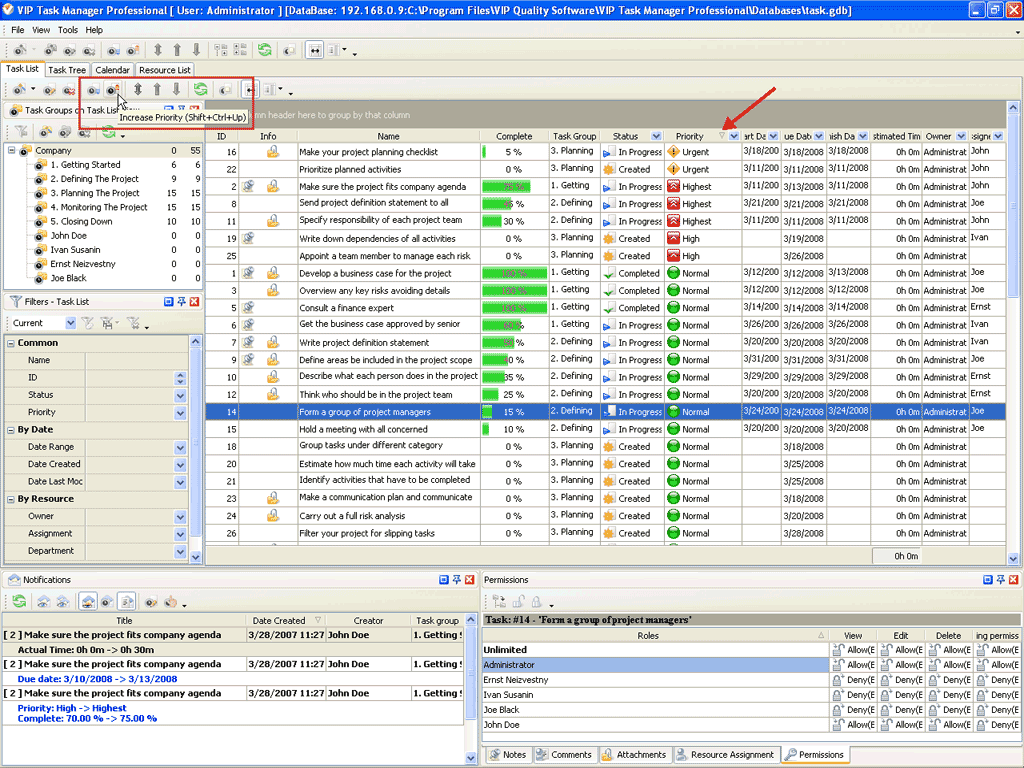Click the 15 % progress bar of task 14
This screenshot has height=768, width=1024.
click(514, 412)
